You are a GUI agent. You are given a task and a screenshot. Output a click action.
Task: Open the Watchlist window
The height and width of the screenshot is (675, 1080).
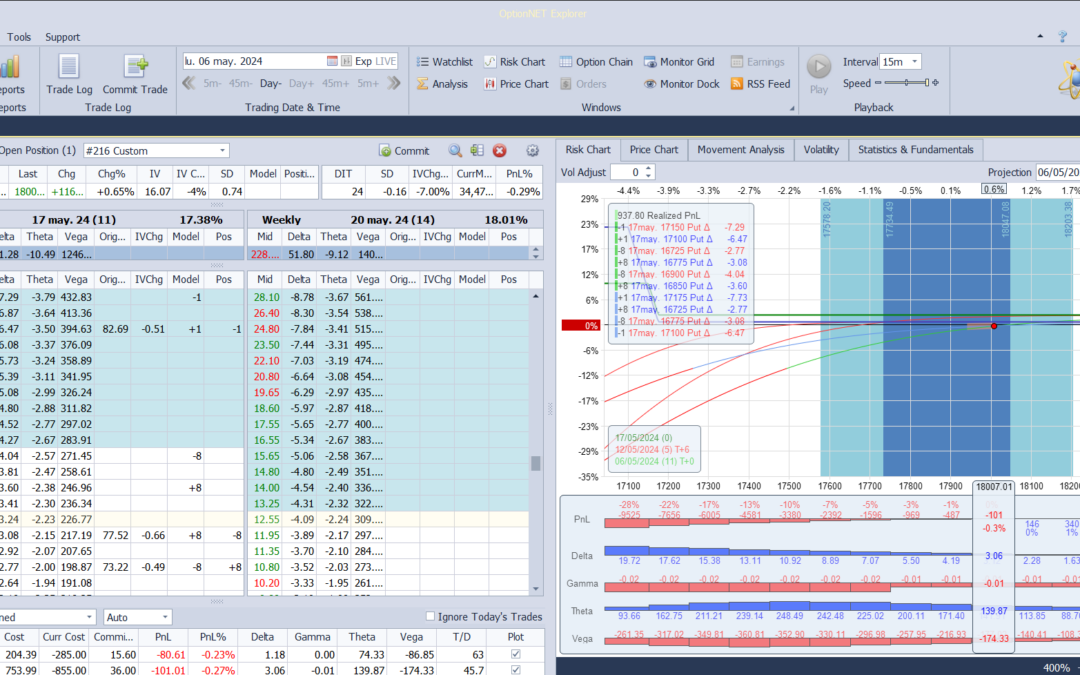pos(444,62)
